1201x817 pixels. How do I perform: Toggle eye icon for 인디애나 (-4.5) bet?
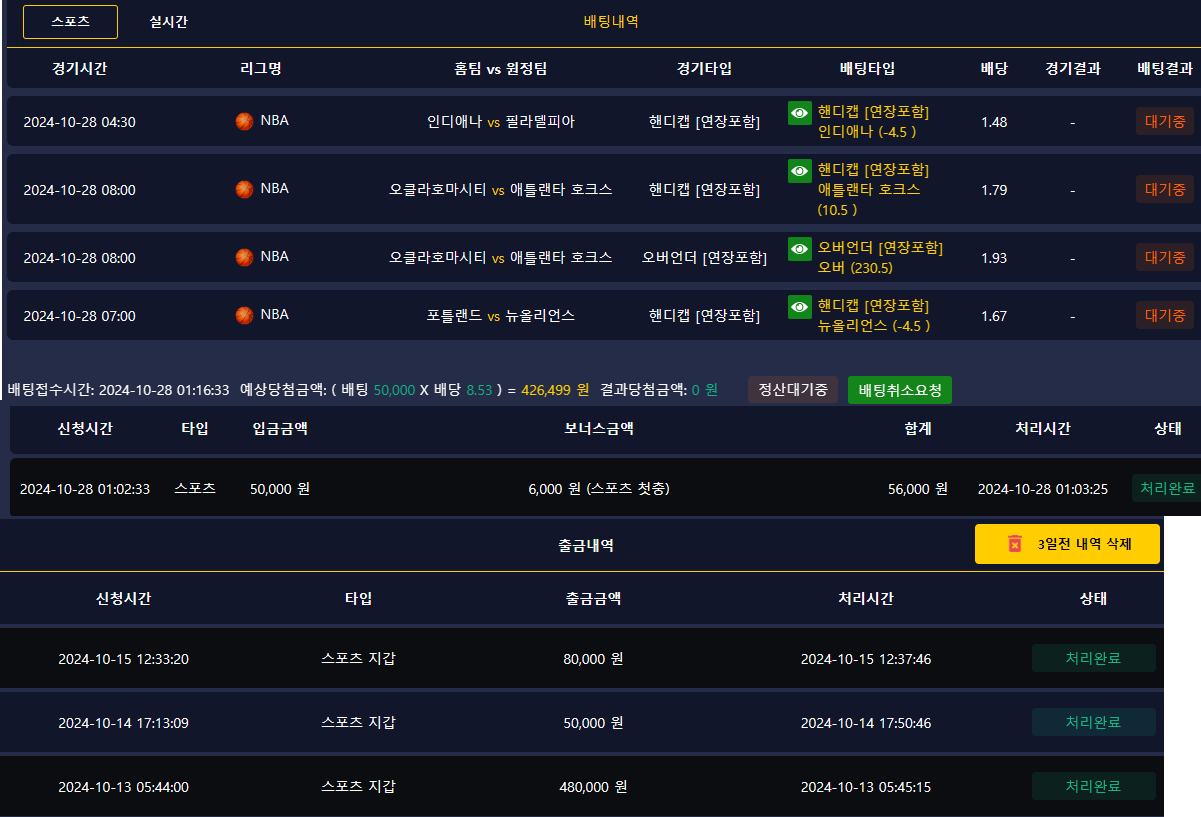pos(799,113)
